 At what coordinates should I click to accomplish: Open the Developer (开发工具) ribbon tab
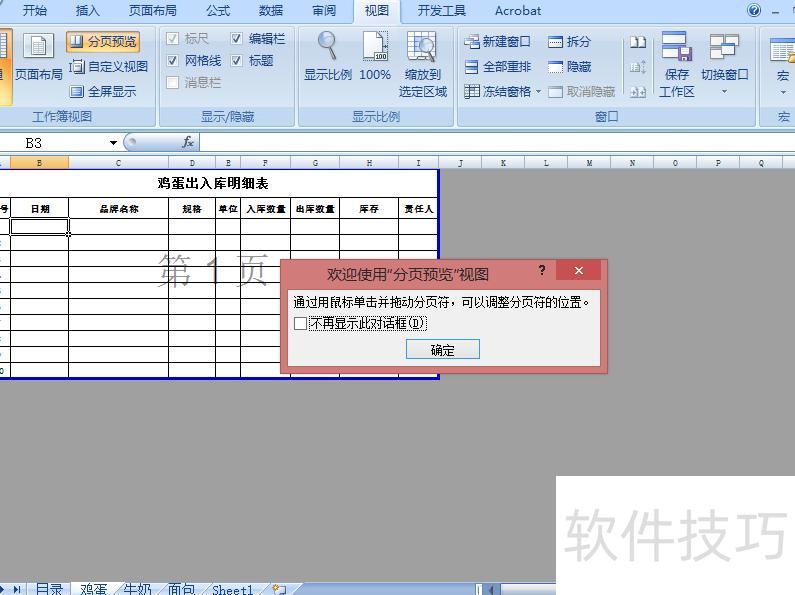click(x=441, y=11)
